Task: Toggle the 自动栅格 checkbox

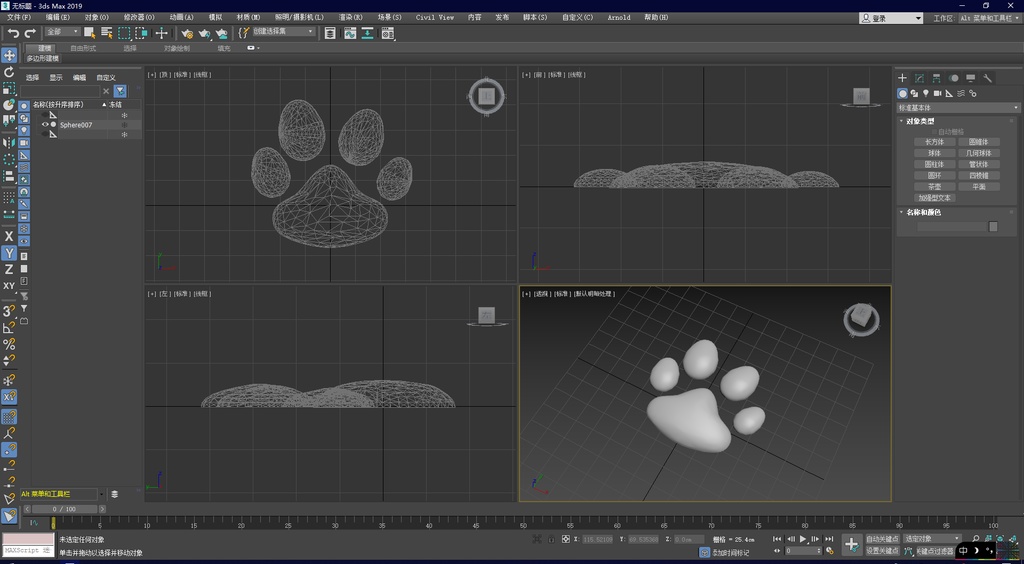Action: [935, 131]
